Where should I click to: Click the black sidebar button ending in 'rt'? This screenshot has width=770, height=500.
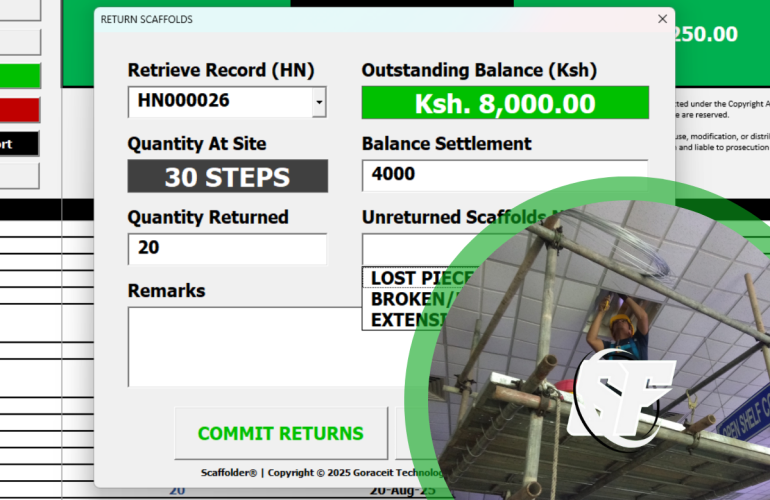coord(20,144)
